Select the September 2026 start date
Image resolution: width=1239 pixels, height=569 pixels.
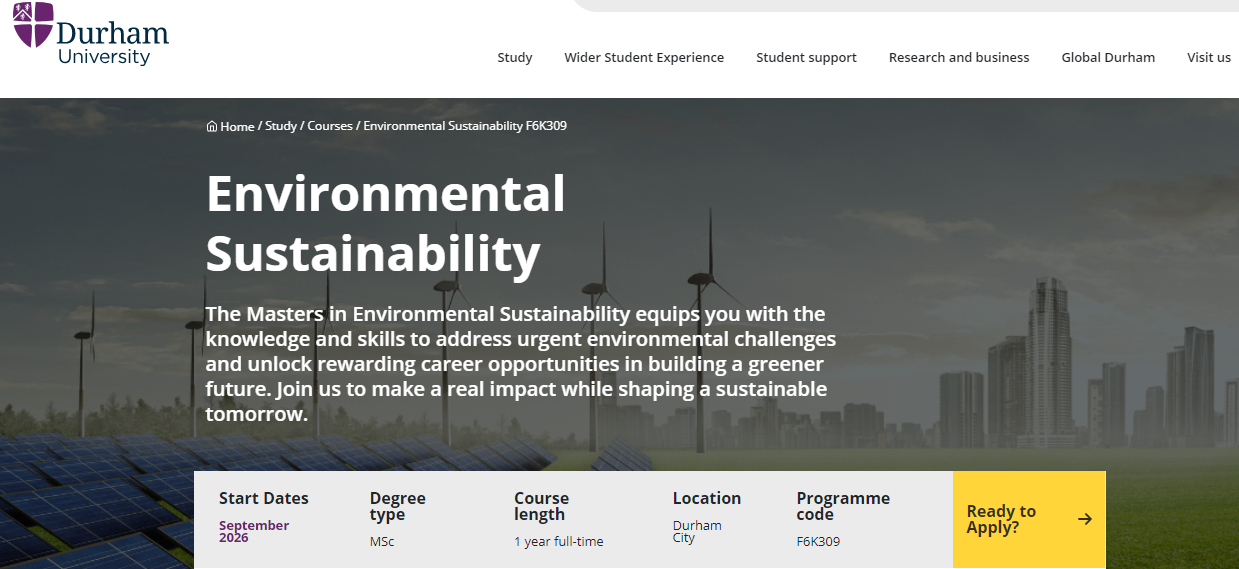(254, 531)
